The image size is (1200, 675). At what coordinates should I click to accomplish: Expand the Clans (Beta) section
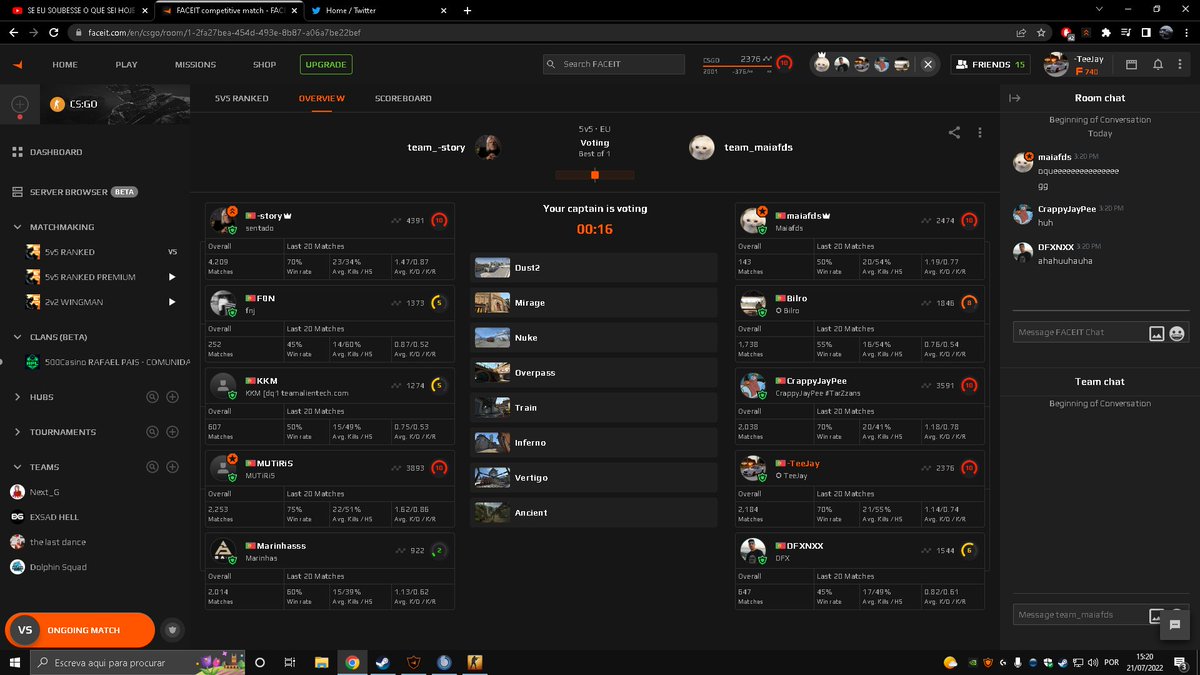tap(18, 337)
